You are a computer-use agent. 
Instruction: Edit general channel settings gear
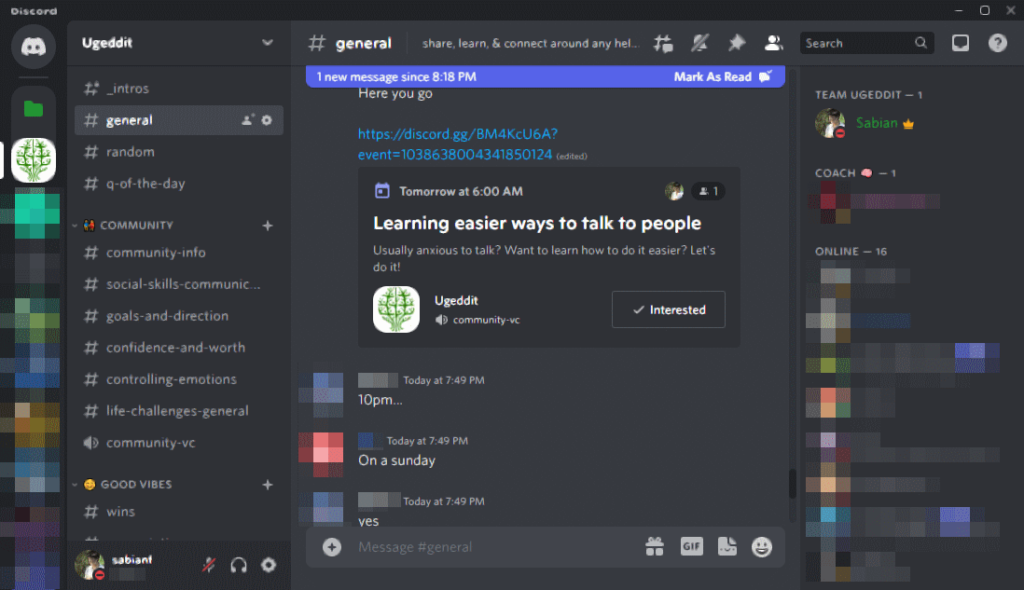[x=266, y=120]
